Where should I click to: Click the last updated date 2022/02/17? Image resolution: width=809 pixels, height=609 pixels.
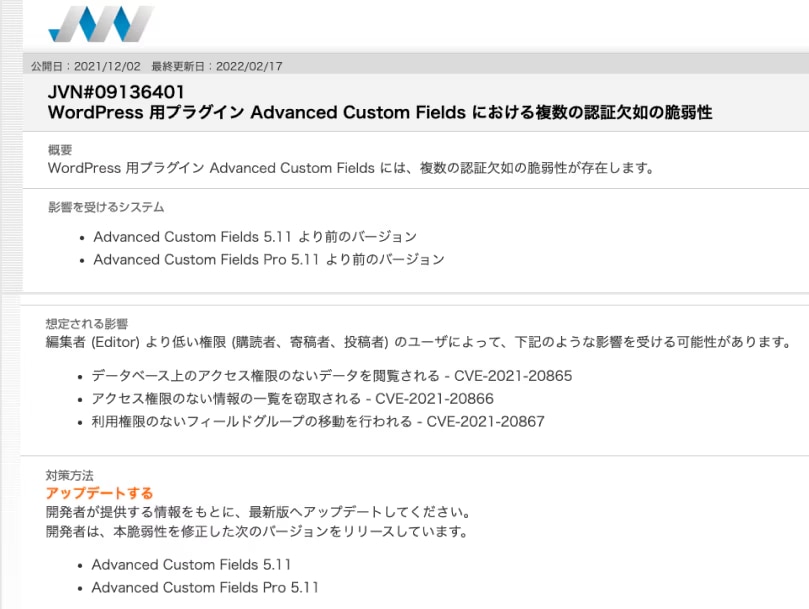pyautogui.click(x=249, y=66)
